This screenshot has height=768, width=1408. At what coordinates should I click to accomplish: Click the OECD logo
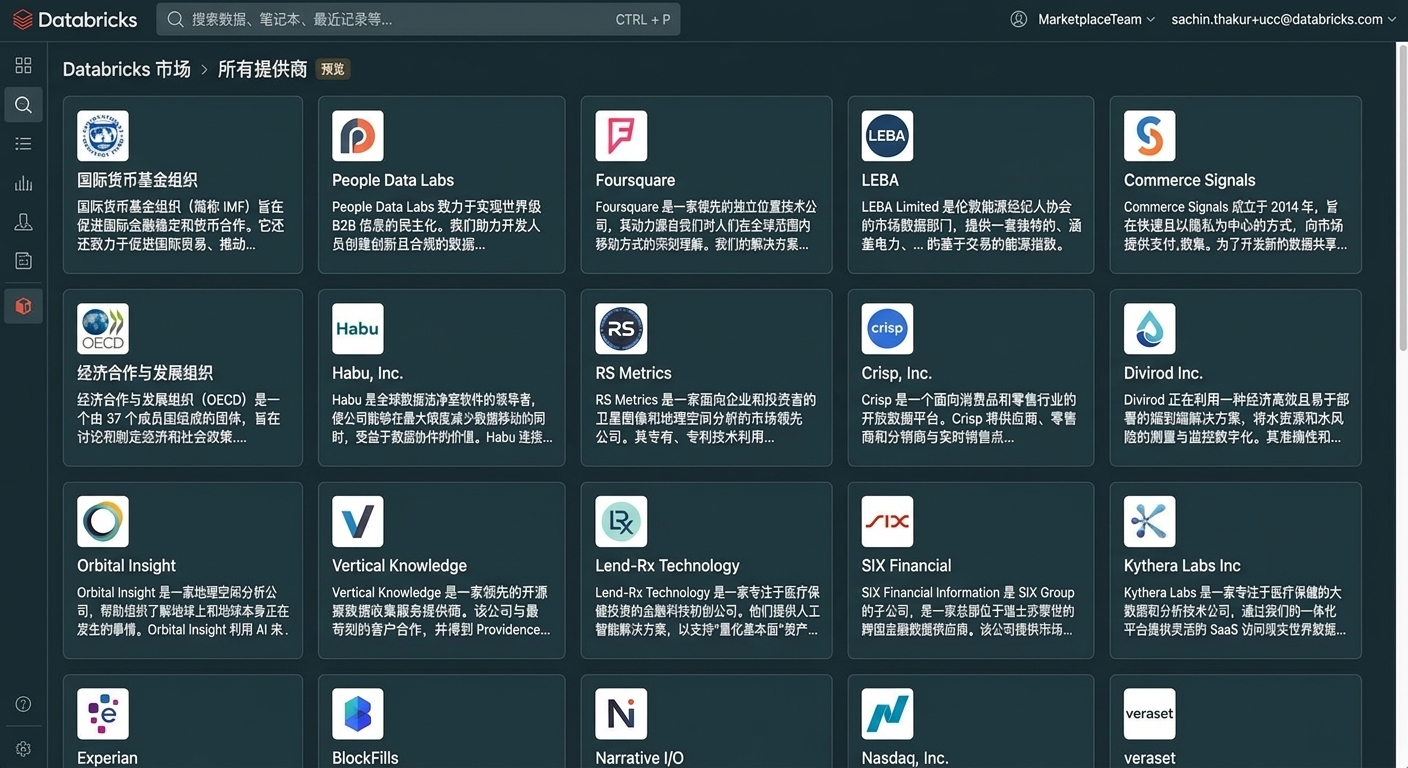pyautogui.click(x=103, y=329)
